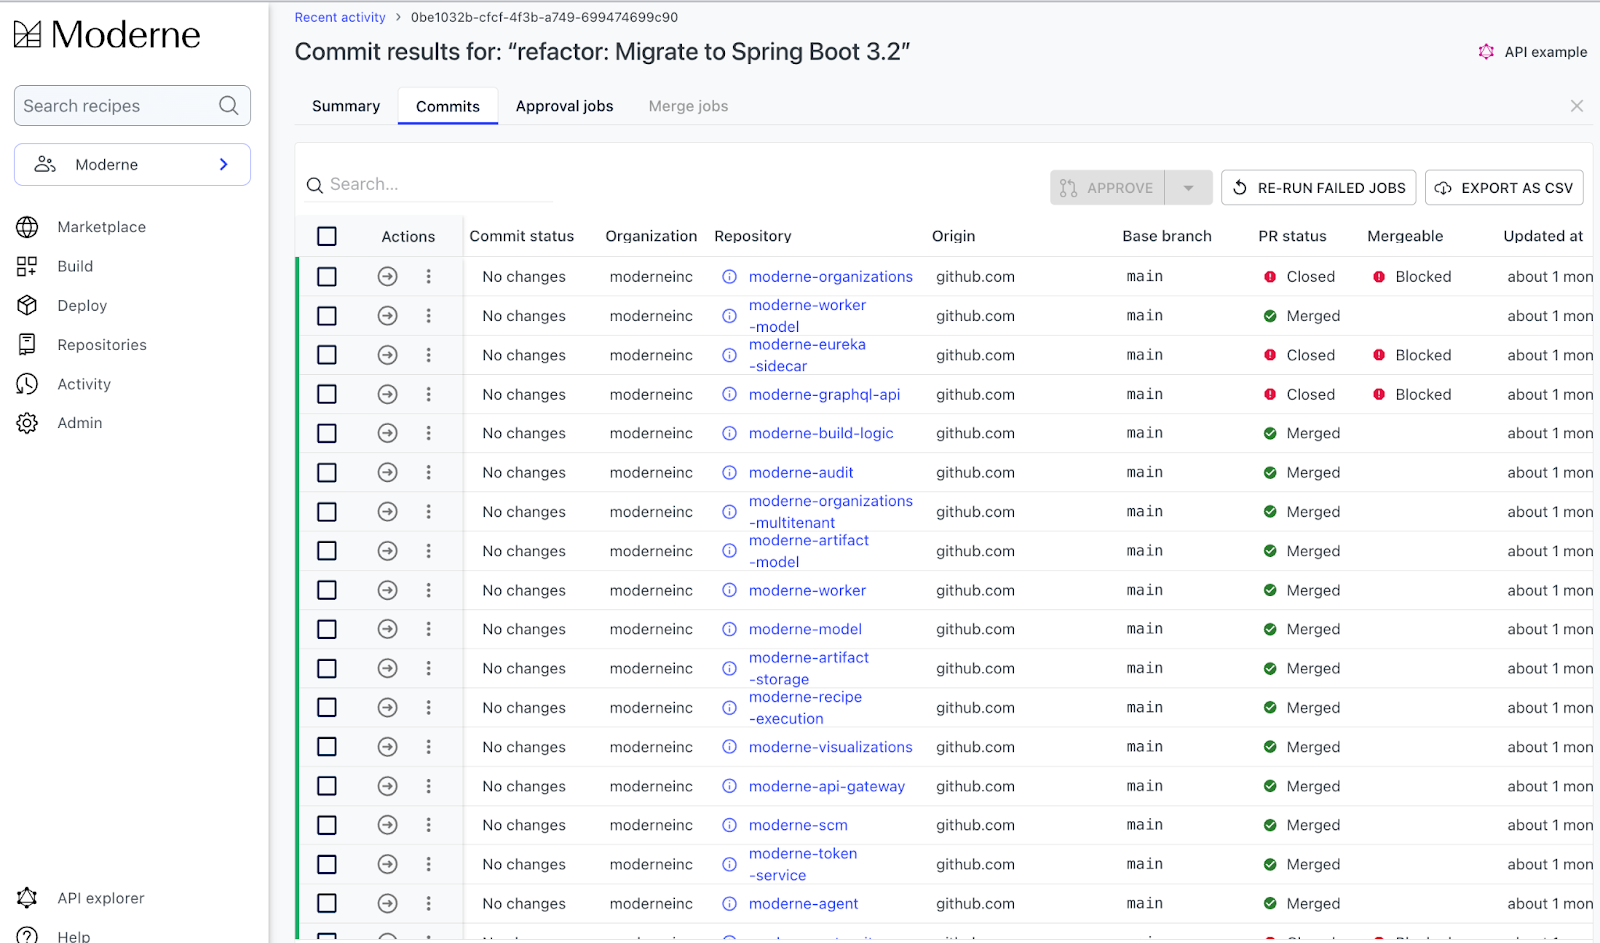Click Merged status in moderne-audit row
This screenshot has height=943, width=1600.
click(1302, 472)
